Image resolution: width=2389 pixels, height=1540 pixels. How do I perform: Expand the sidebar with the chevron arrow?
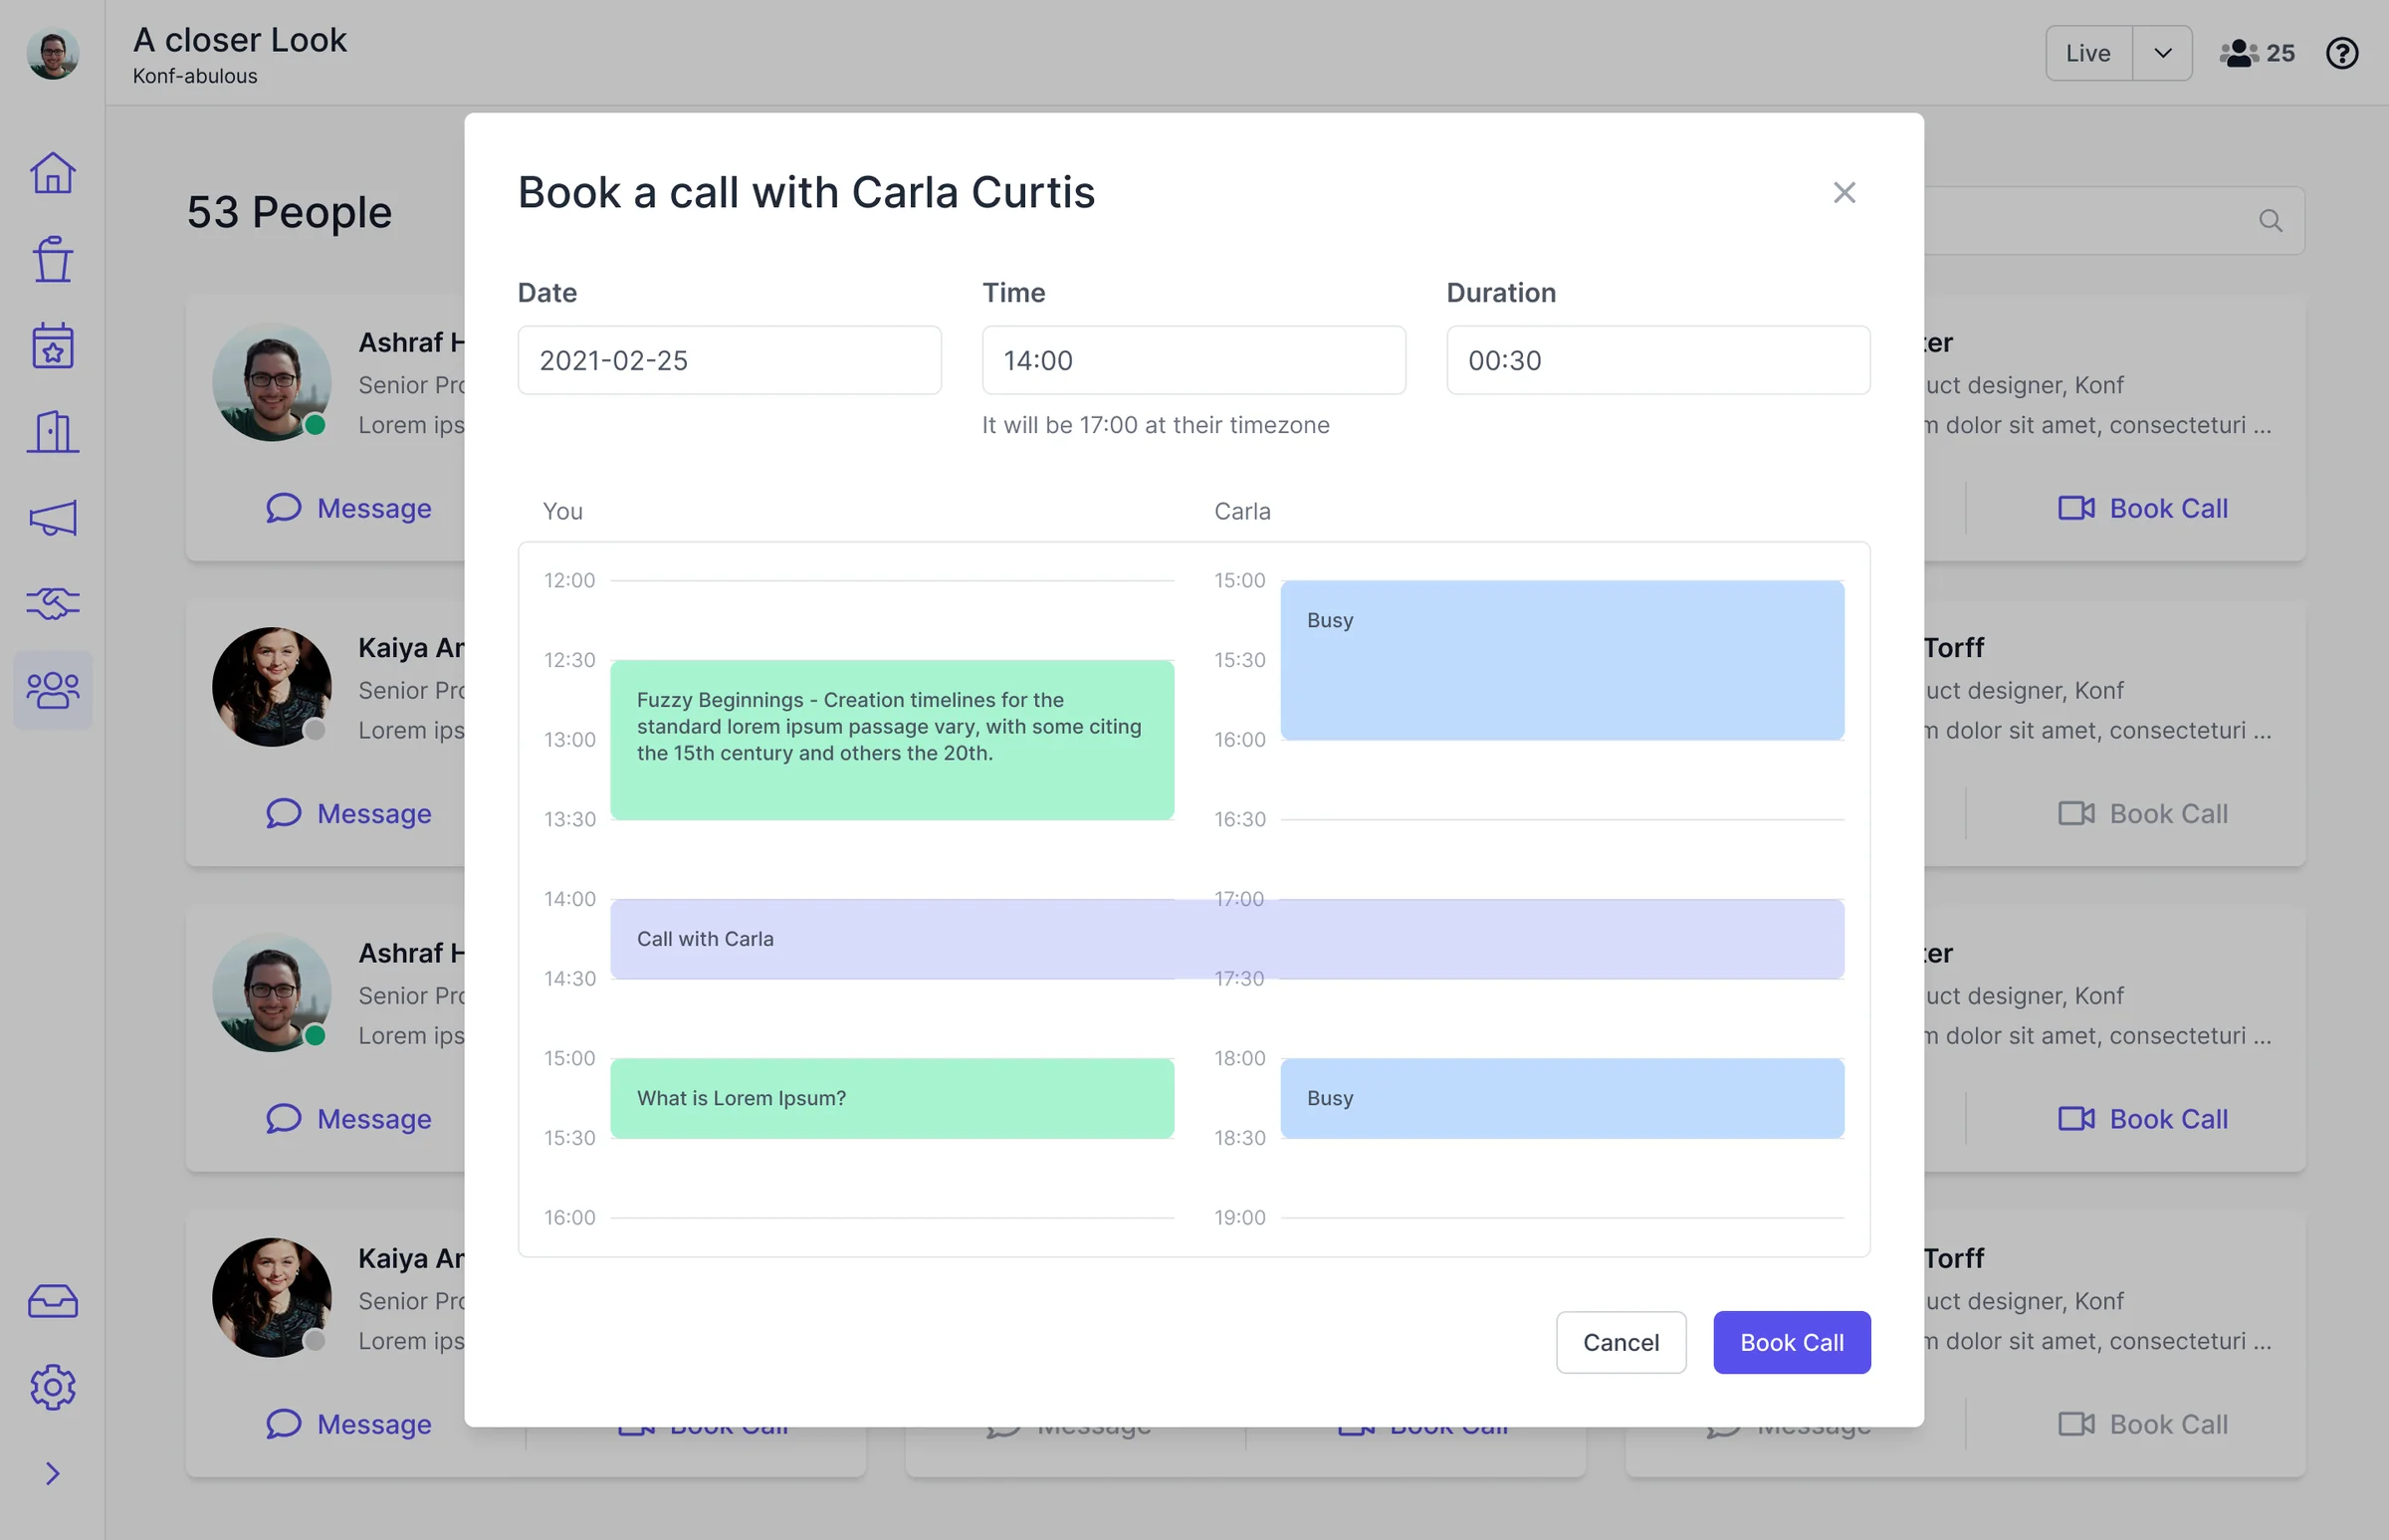coord(52,1473)
